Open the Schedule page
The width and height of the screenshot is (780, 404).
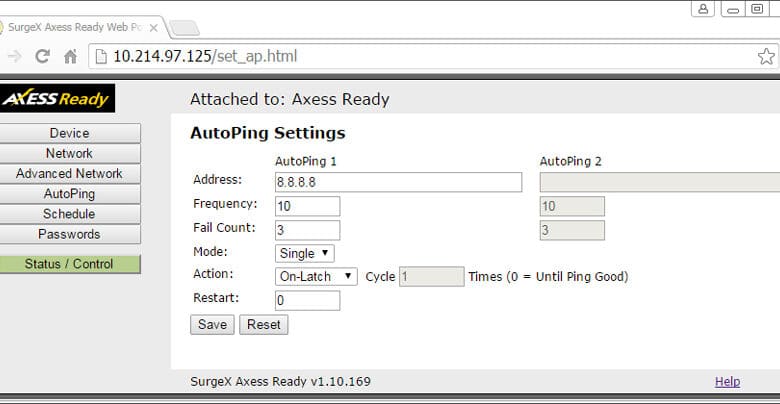(70, 214)
